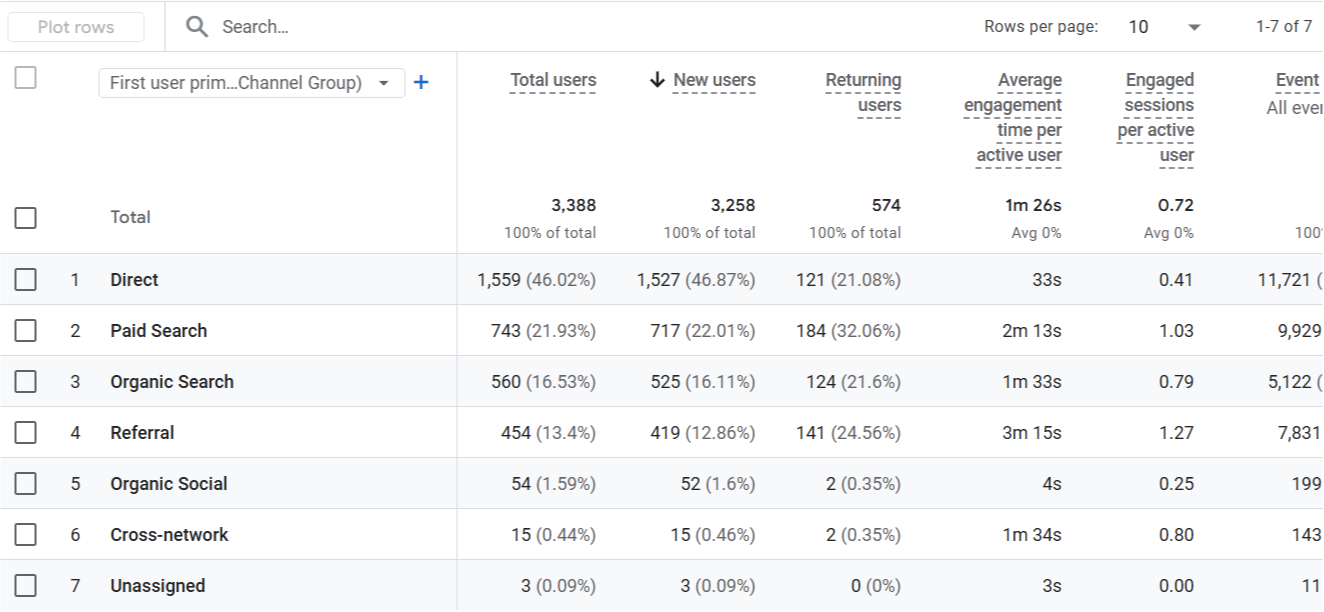
Task: Click the 1,559 (46.02%) total users cell
Action: pos(536,280)
